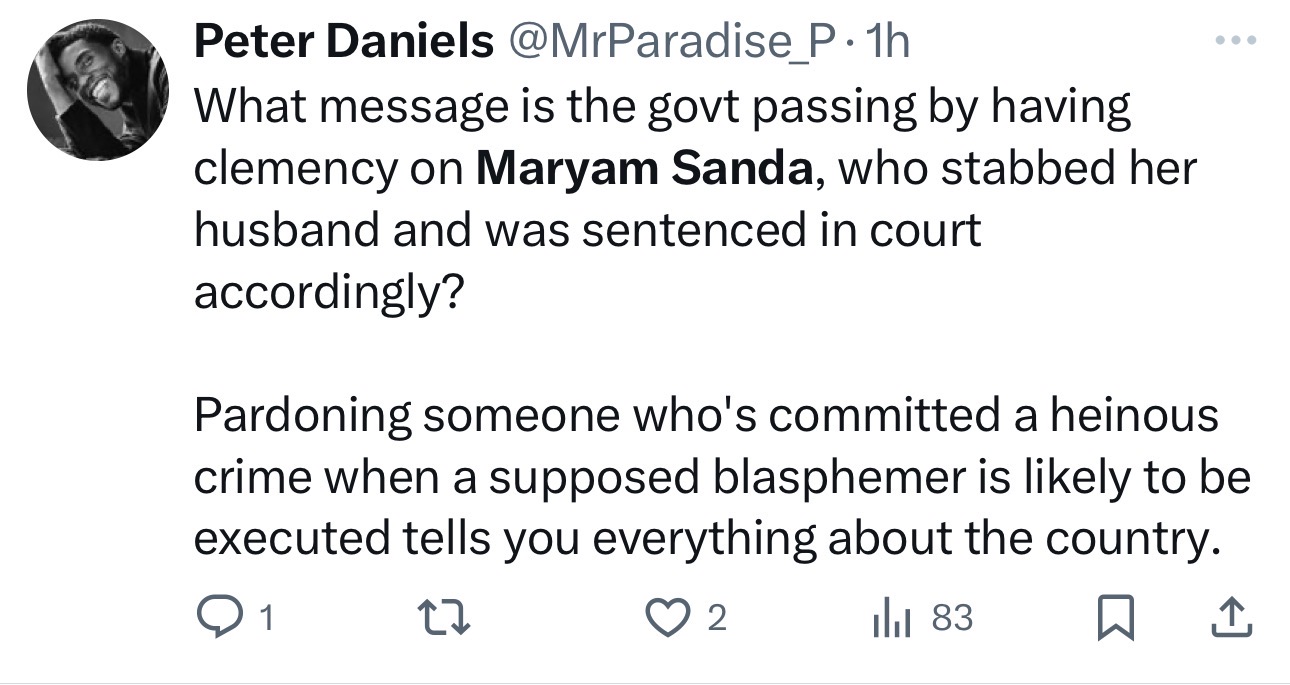Image resolution: width=1290 pixels, height=685 pixels.
Task: Click Peter Daniels' profile avatar
Action: [x=99, y=90]
